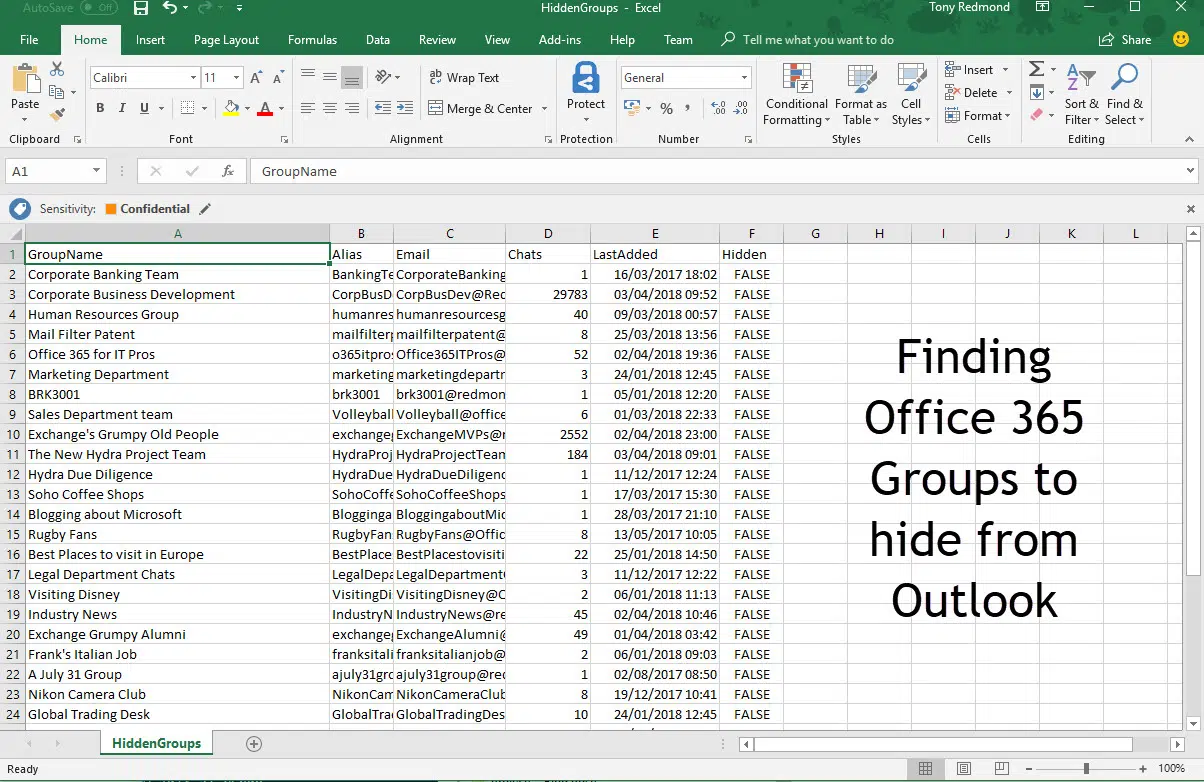The width and height of the screenshot is (1204, 782).
Task: Toggle the AutoSave switch
Action: 99,8
